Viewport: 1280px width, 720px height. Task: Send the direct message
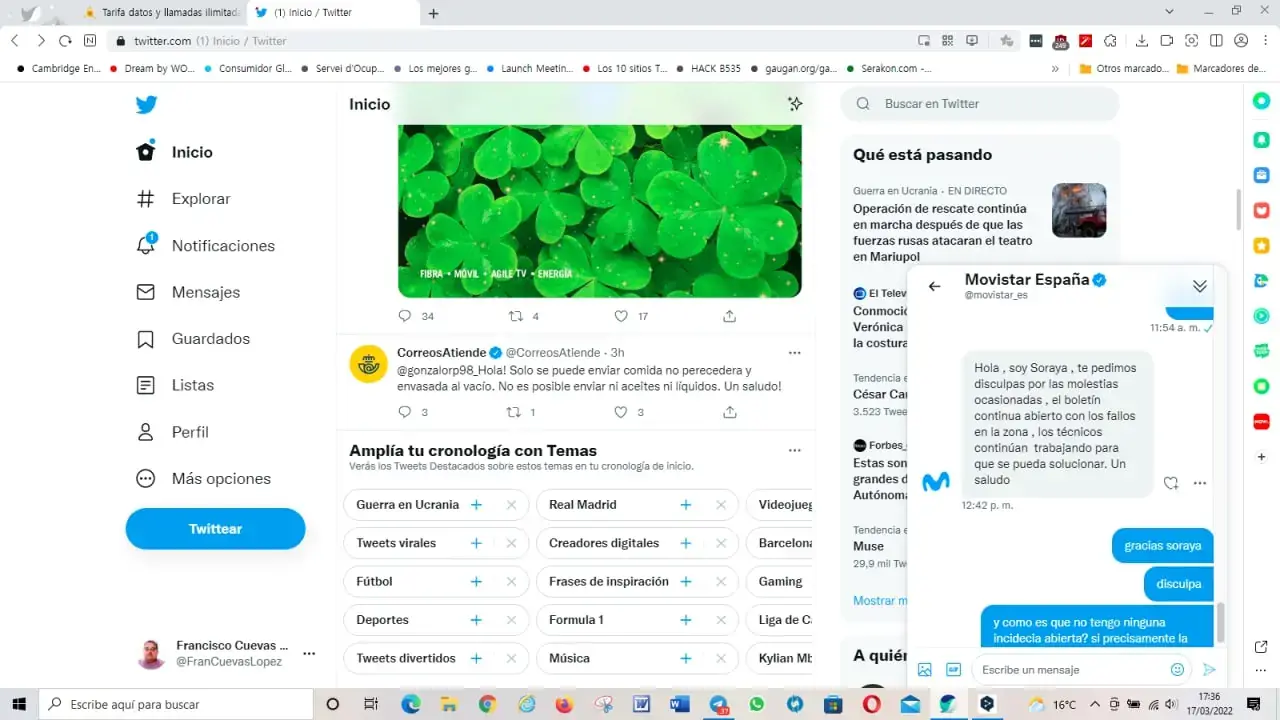[x=1209, y=670]
